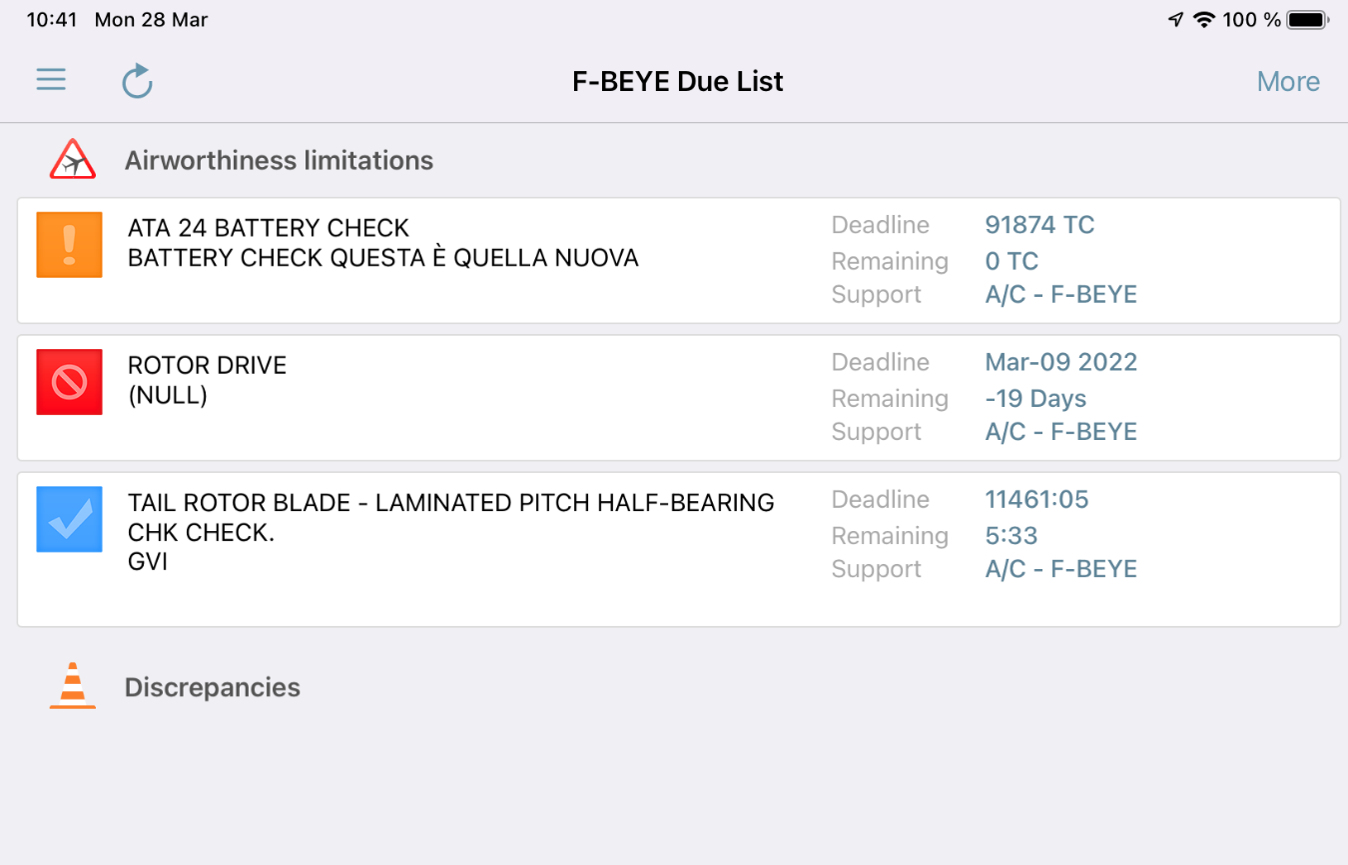The height and width of the screenshot is (865, 1348).
Task: Tap the Mar-09 2022 deadline value
Action: coord(1061,362)
